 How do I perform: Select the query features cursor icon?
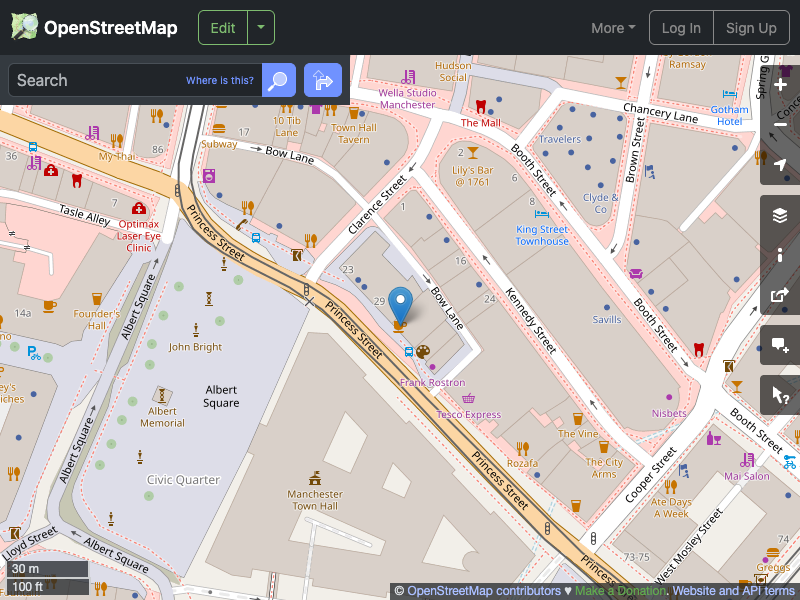(x=781, y=394)
